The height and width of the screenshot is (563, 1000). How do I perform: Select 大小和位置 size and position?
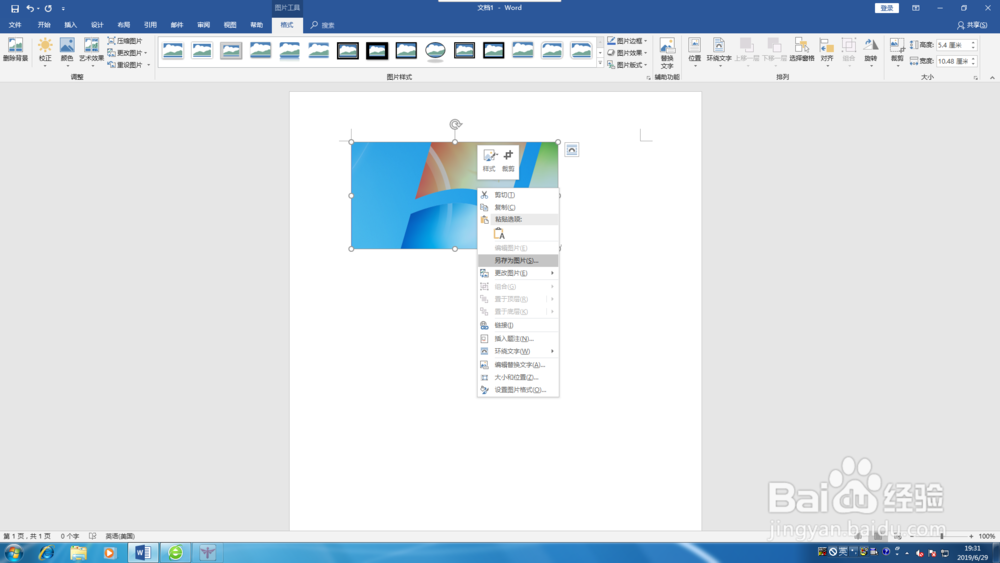tap(518, 377)
